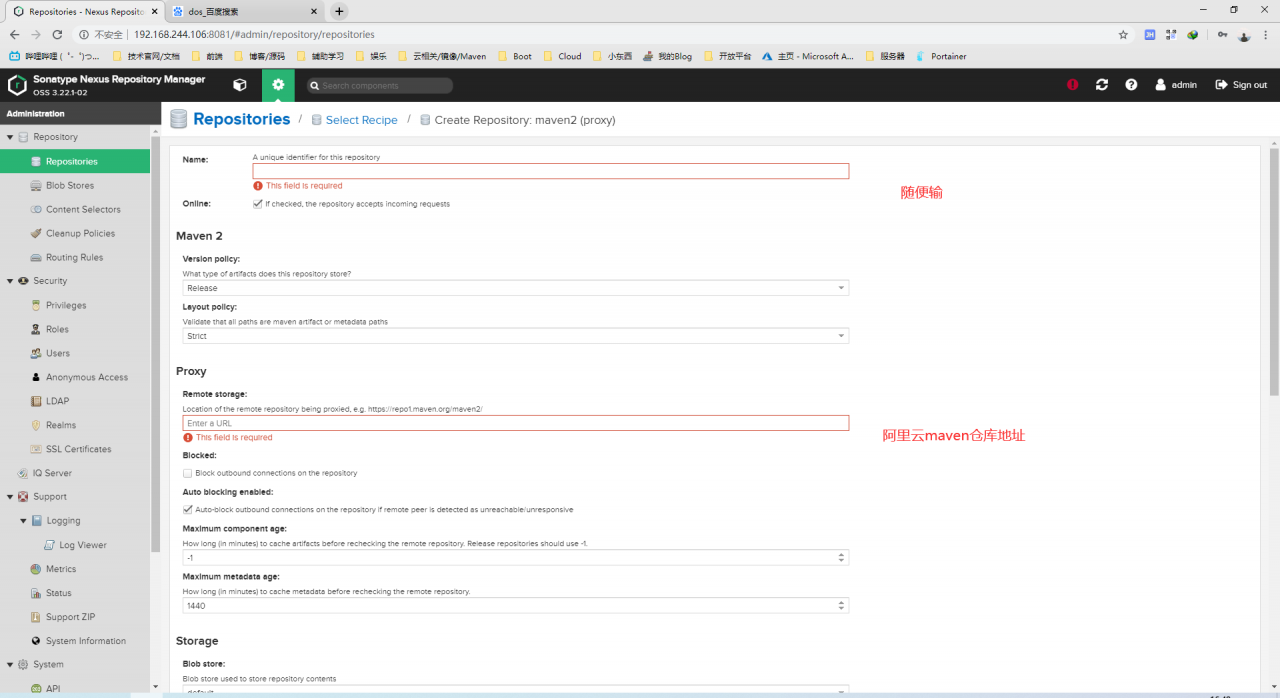Collapse the System tree node
1280x698 pixels.
tap(10, 665)
